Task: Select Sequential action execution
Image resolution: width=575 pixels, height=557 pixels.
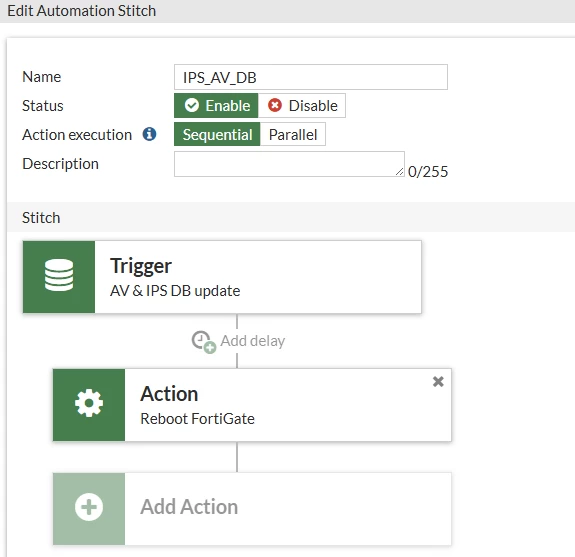Action: (x=217, y=134)
